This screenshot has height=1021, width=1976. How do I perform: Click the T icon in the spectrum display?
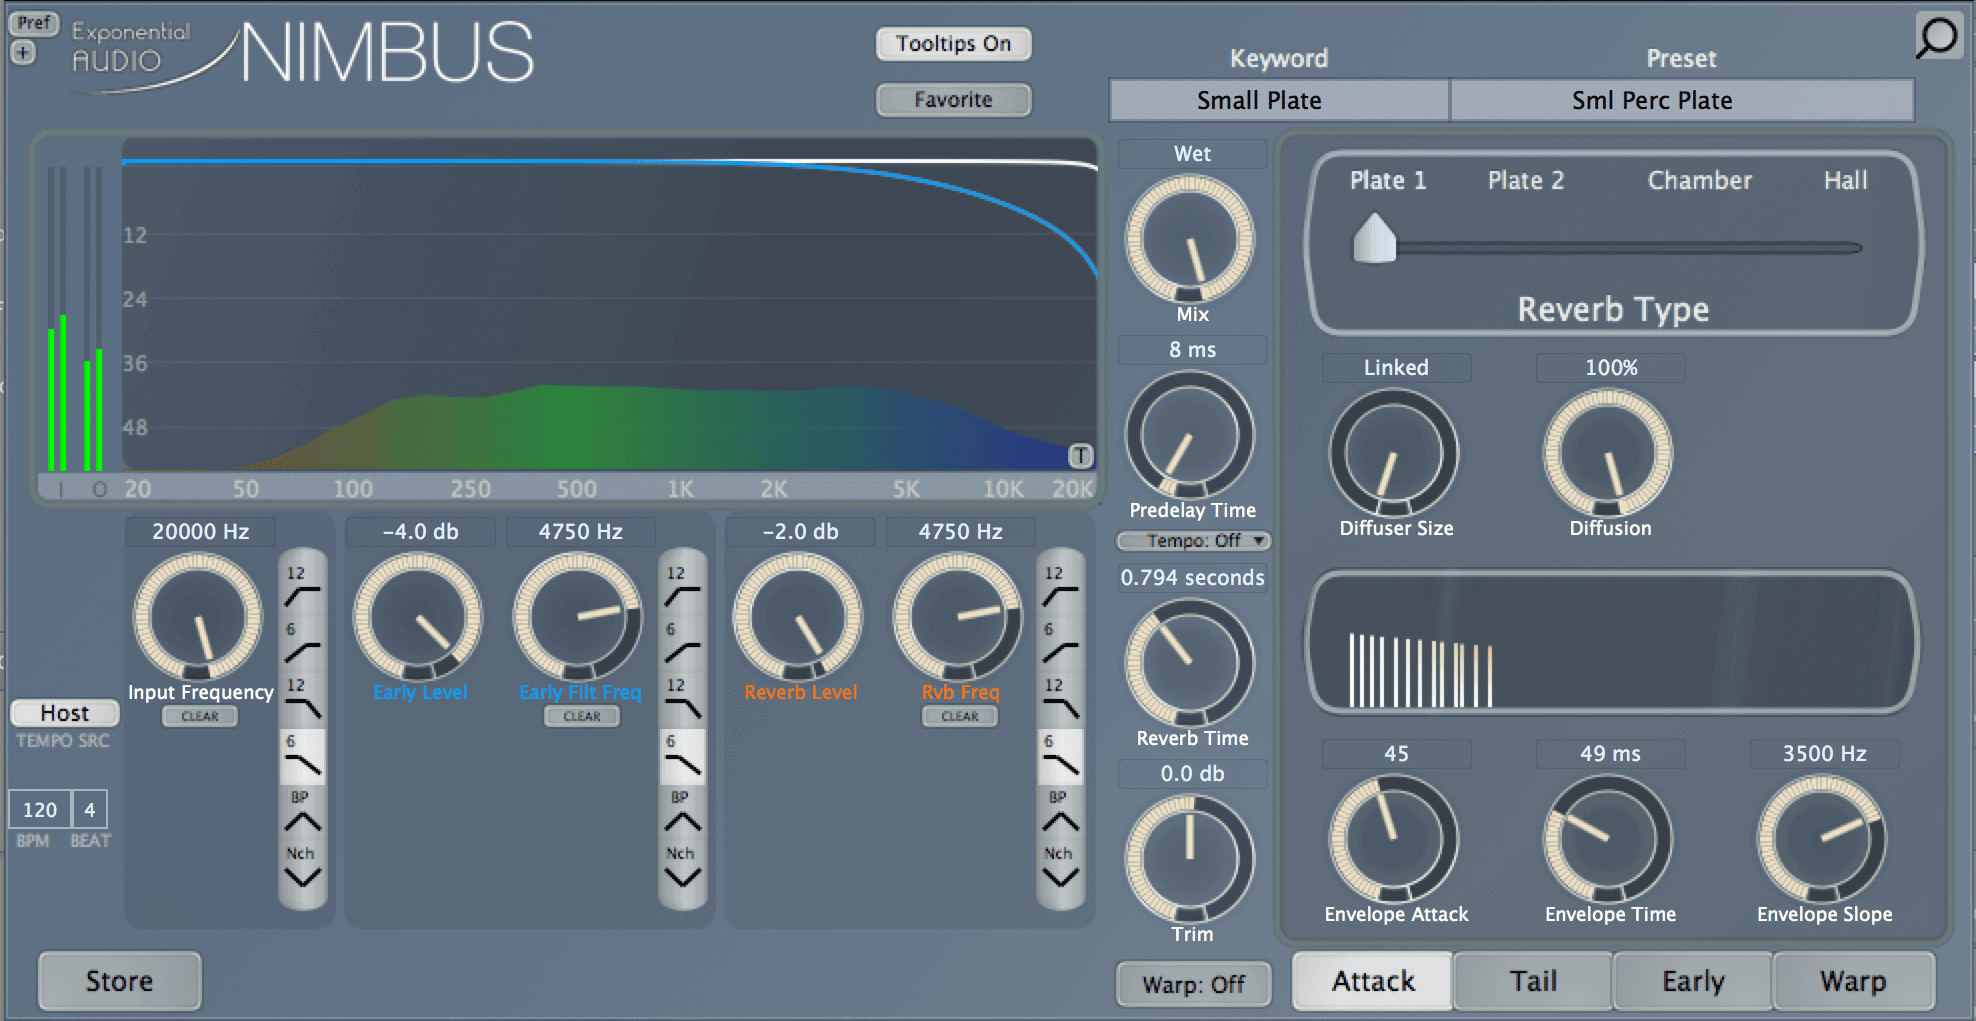[x=1081, y=456]
